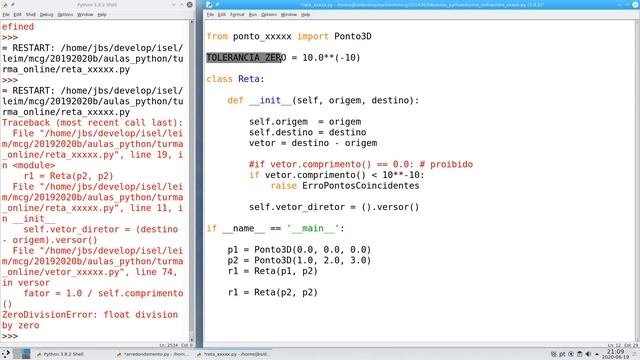Open Shell menu in Python Shell window
640x360 pixels.
(31, 15)
